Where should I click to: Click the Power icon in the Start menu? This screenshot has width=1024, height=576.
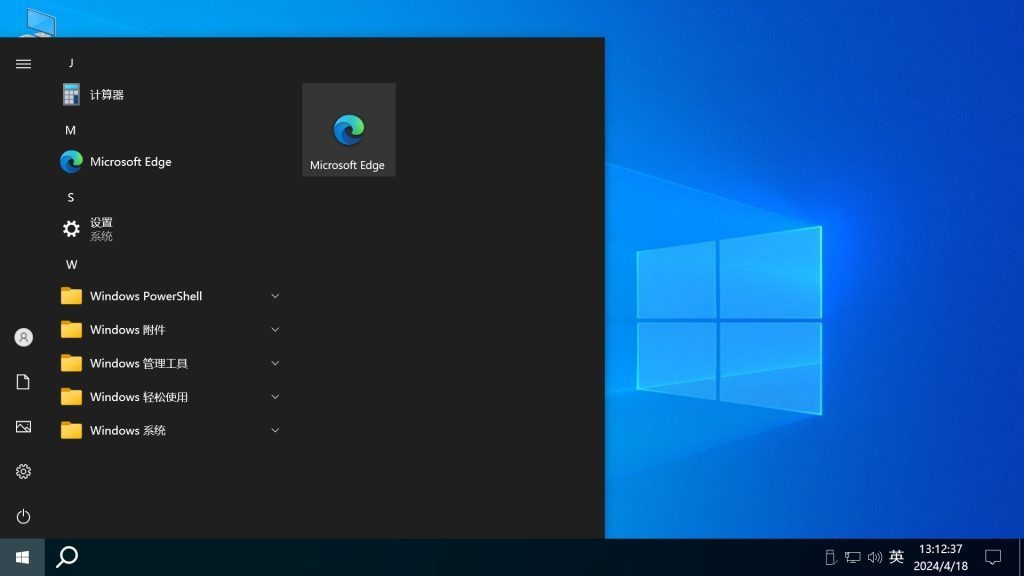tap(23, 516)
